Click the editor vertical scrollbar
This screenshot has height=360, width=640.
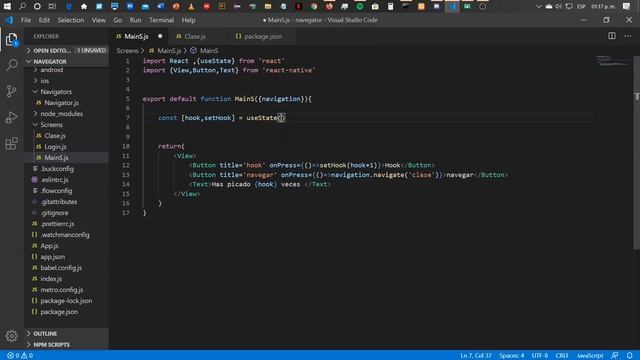click(x=636, y=152)
